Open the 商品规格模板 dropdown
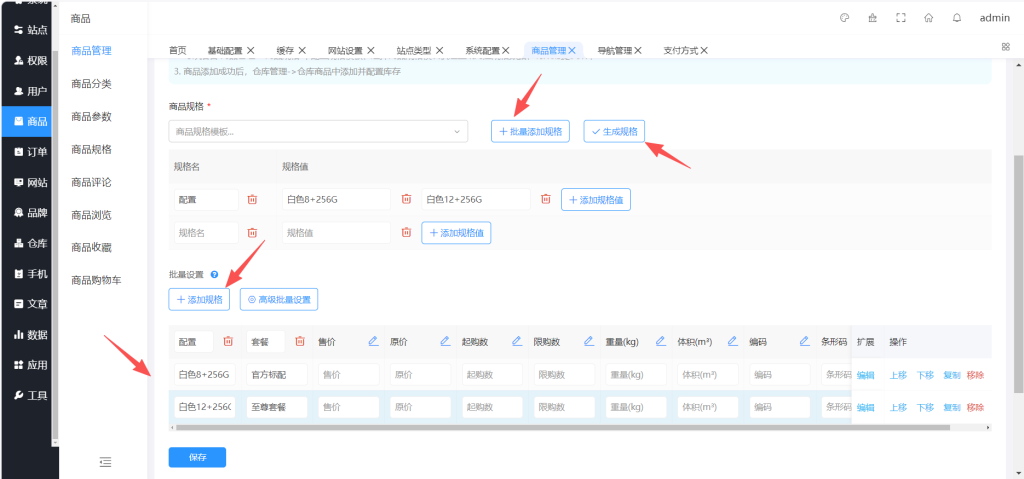Image resolution: width=1024 pixels, height=479 pixels. [x=318, y=131]
